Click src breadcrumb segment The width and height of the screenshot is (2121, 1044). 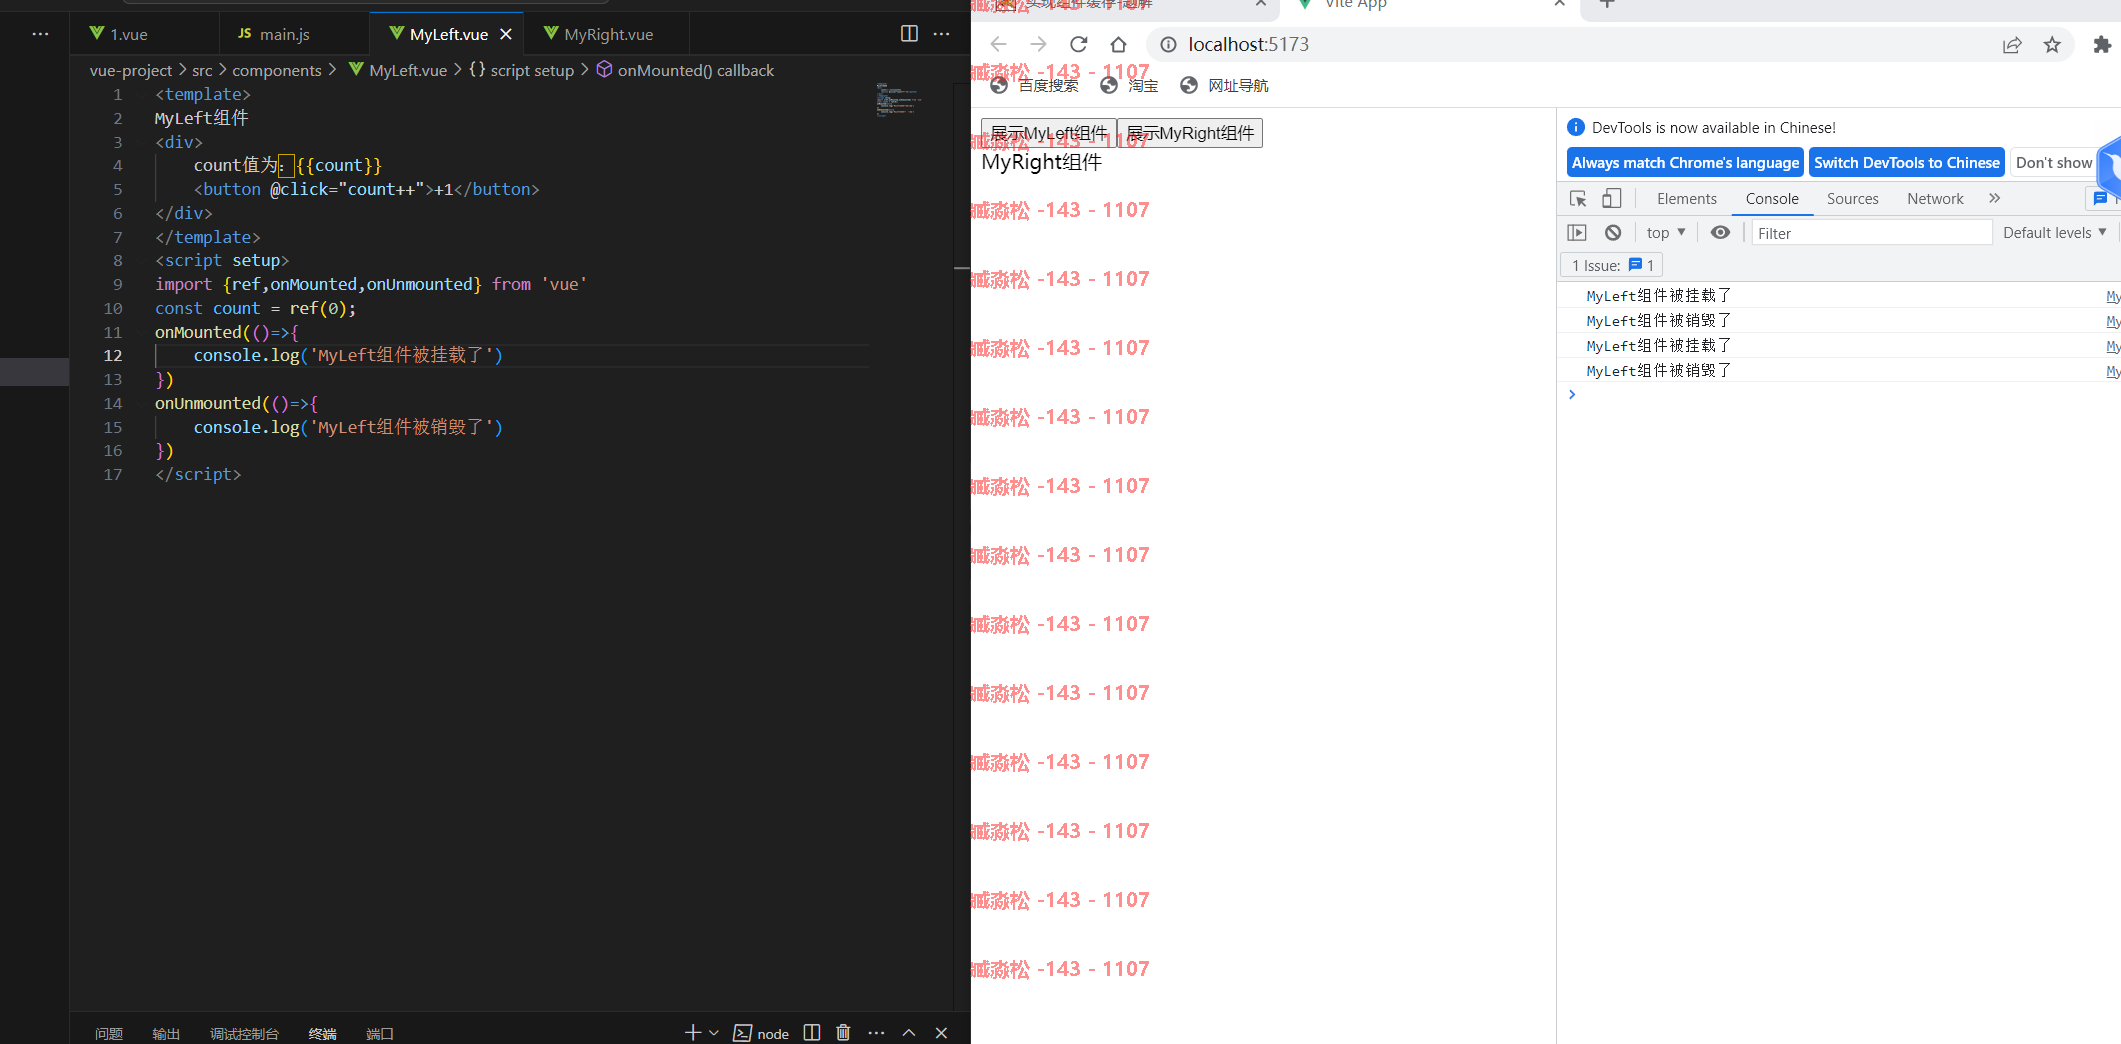202,70
